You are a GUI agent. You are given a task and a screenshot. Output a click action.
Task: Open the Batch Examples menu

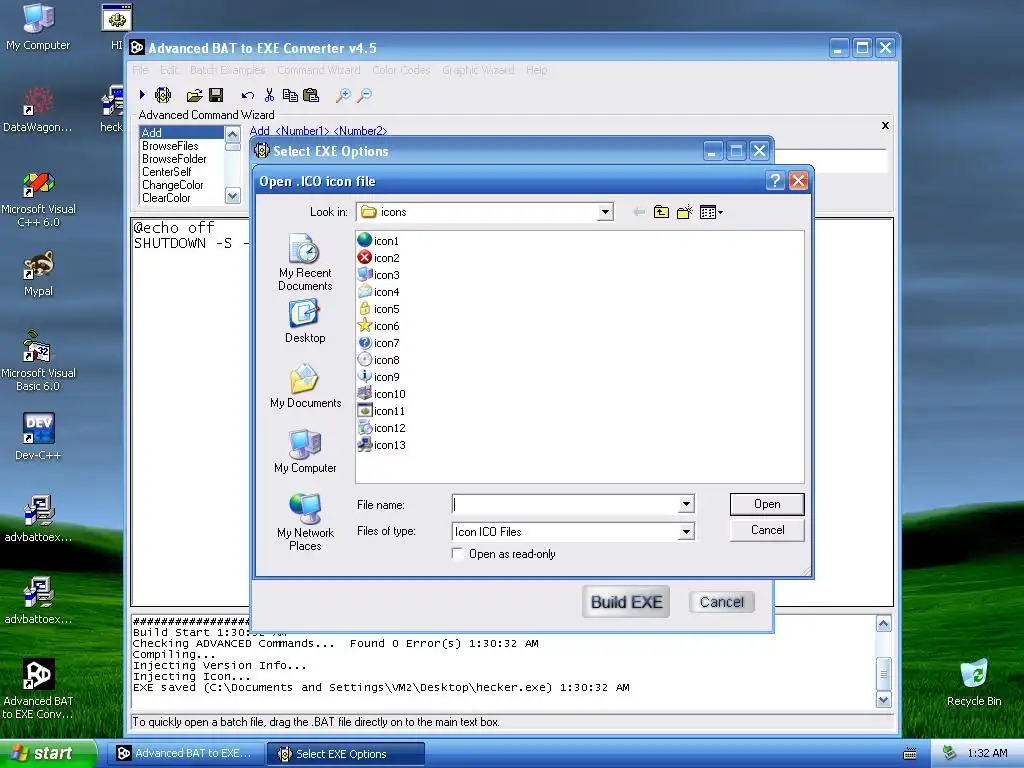coord(227,70)
